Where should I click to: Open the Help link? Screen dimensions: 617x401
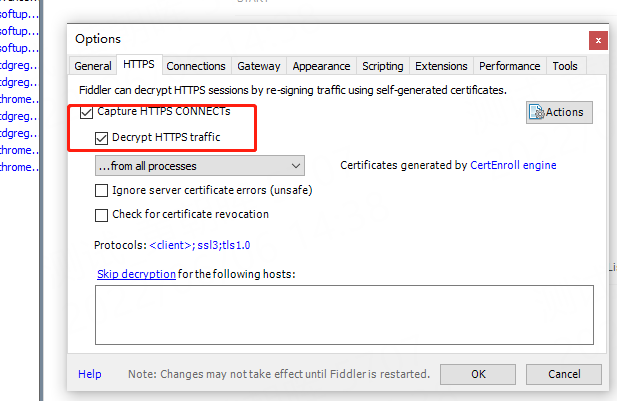[x=90, y=374]
